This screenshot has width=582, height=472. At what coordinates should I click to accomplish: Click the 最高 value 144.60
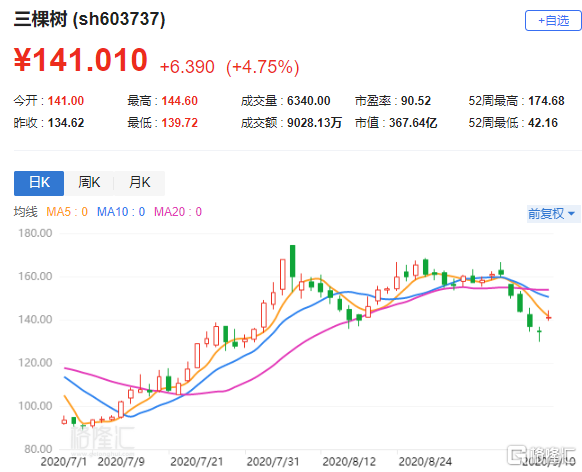point(180,101)
